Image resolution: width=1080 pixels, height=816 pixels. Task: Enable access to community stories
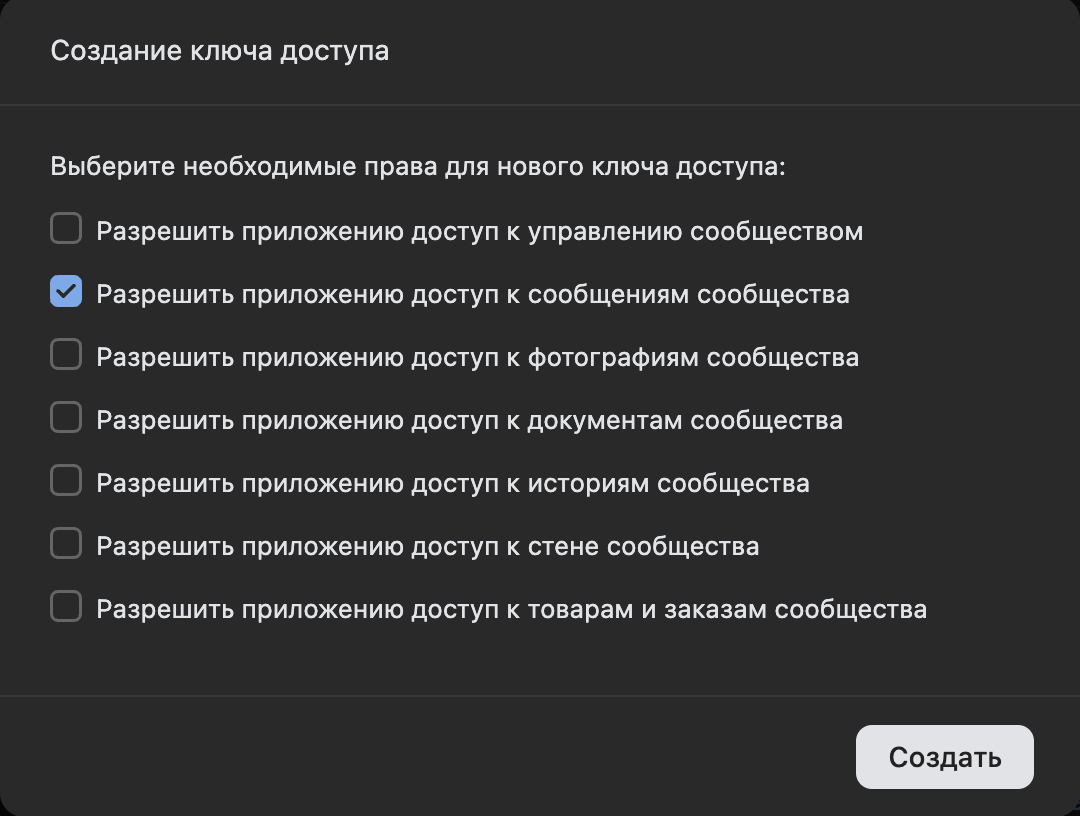[65, 480]
